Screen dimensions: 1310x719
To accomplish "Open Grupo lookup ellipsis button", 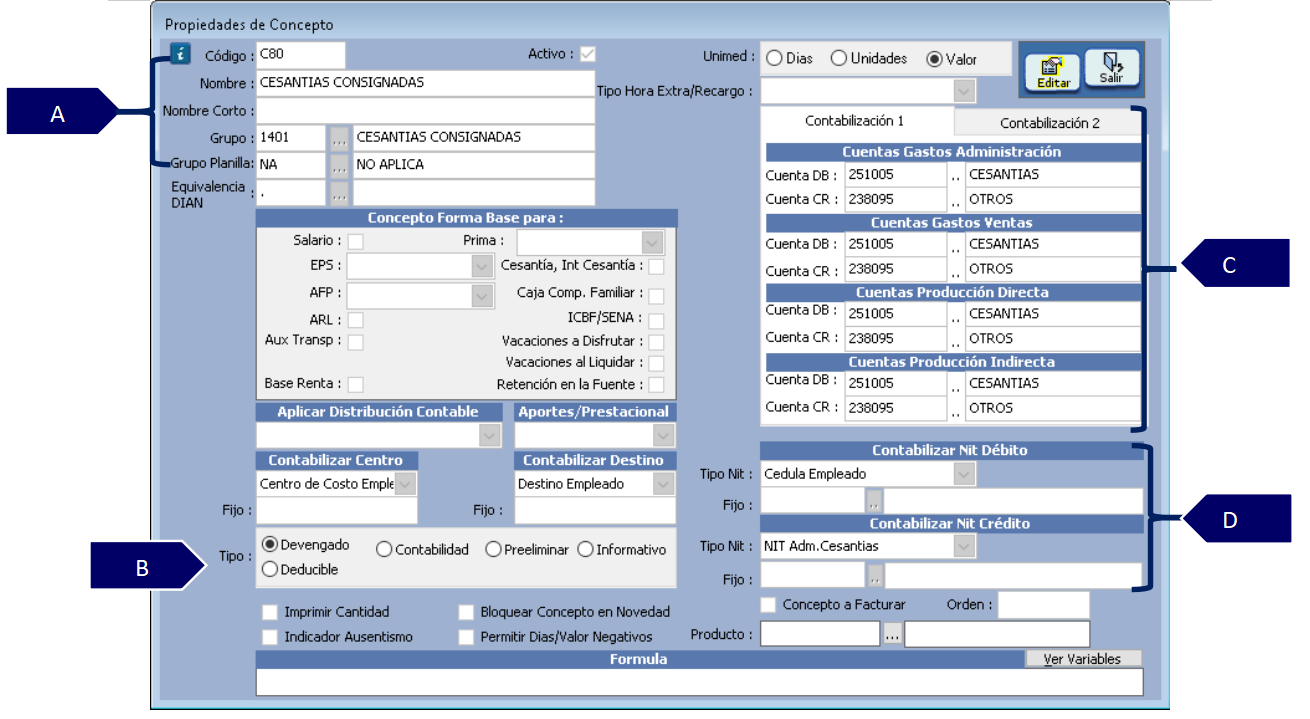I will [x=340, y=137].
